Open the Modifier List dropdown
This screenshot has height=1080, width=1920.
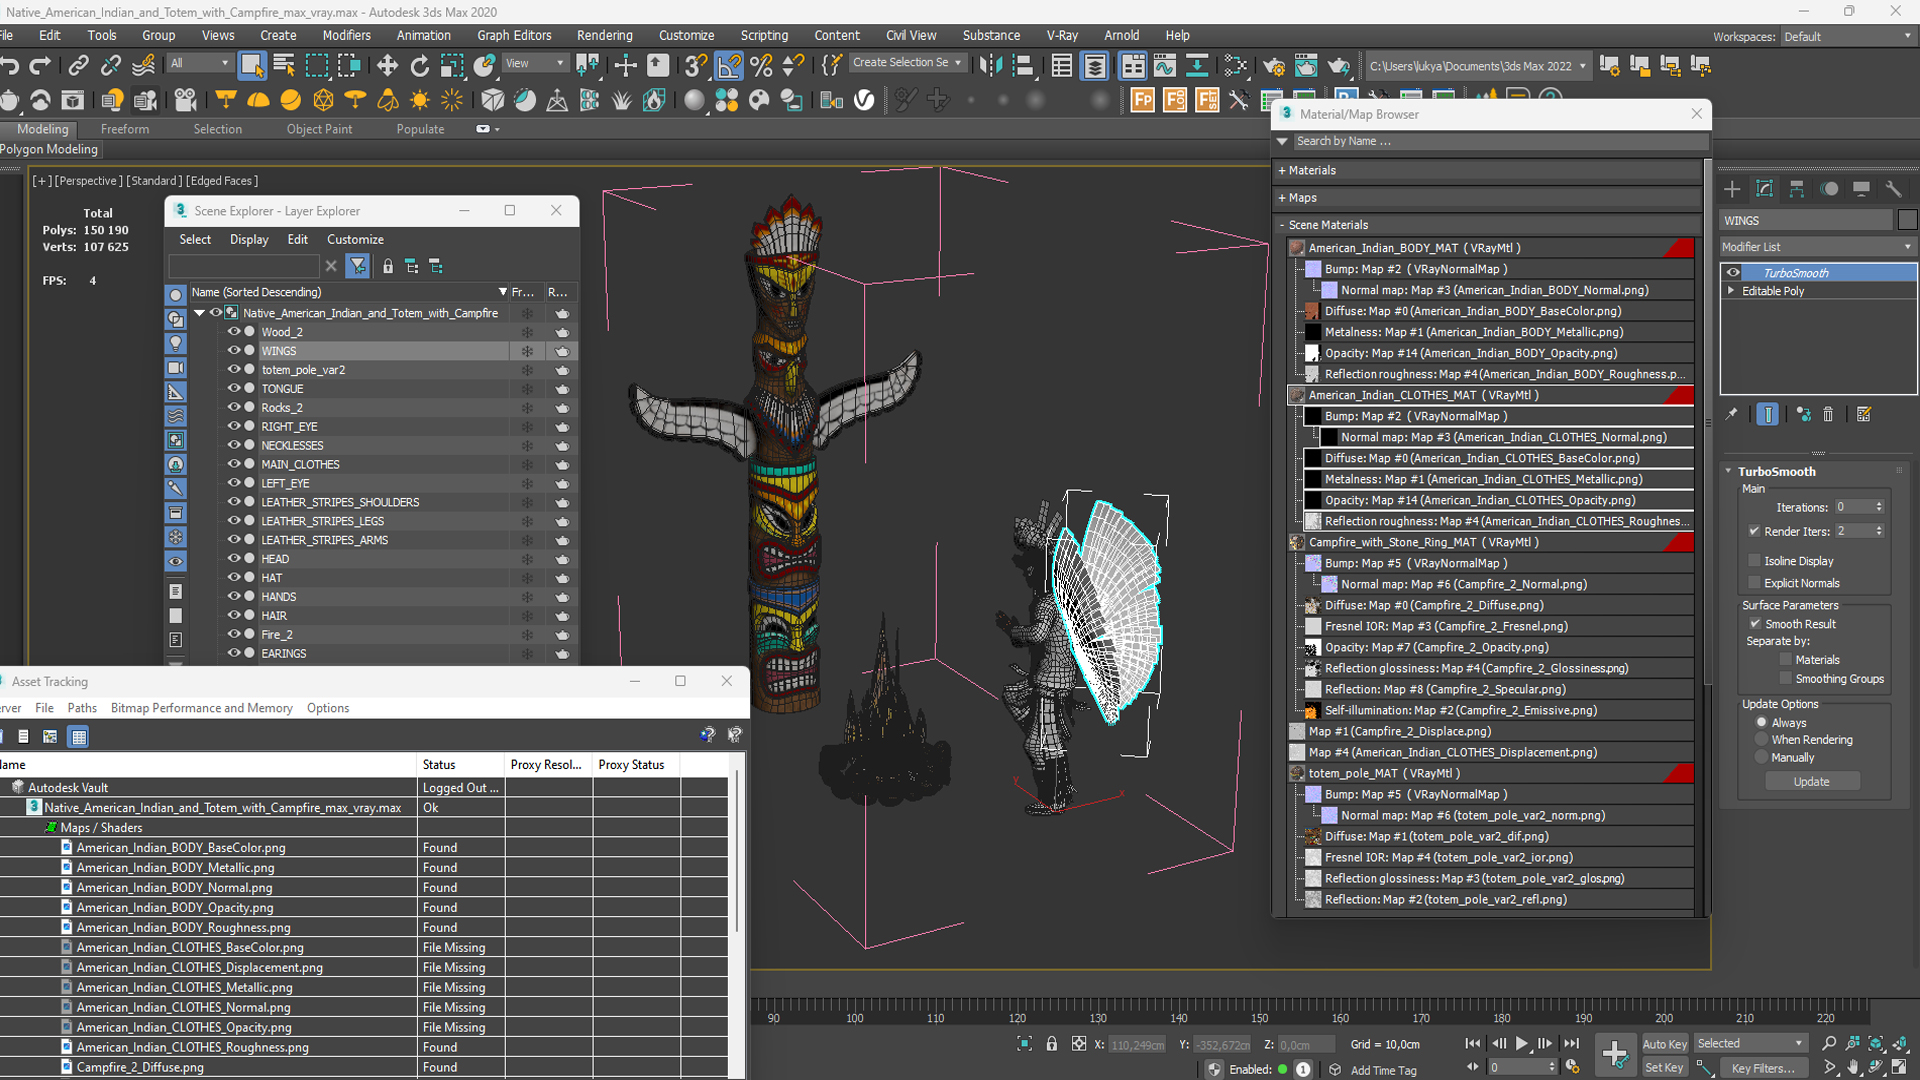tap(1815, 247)
